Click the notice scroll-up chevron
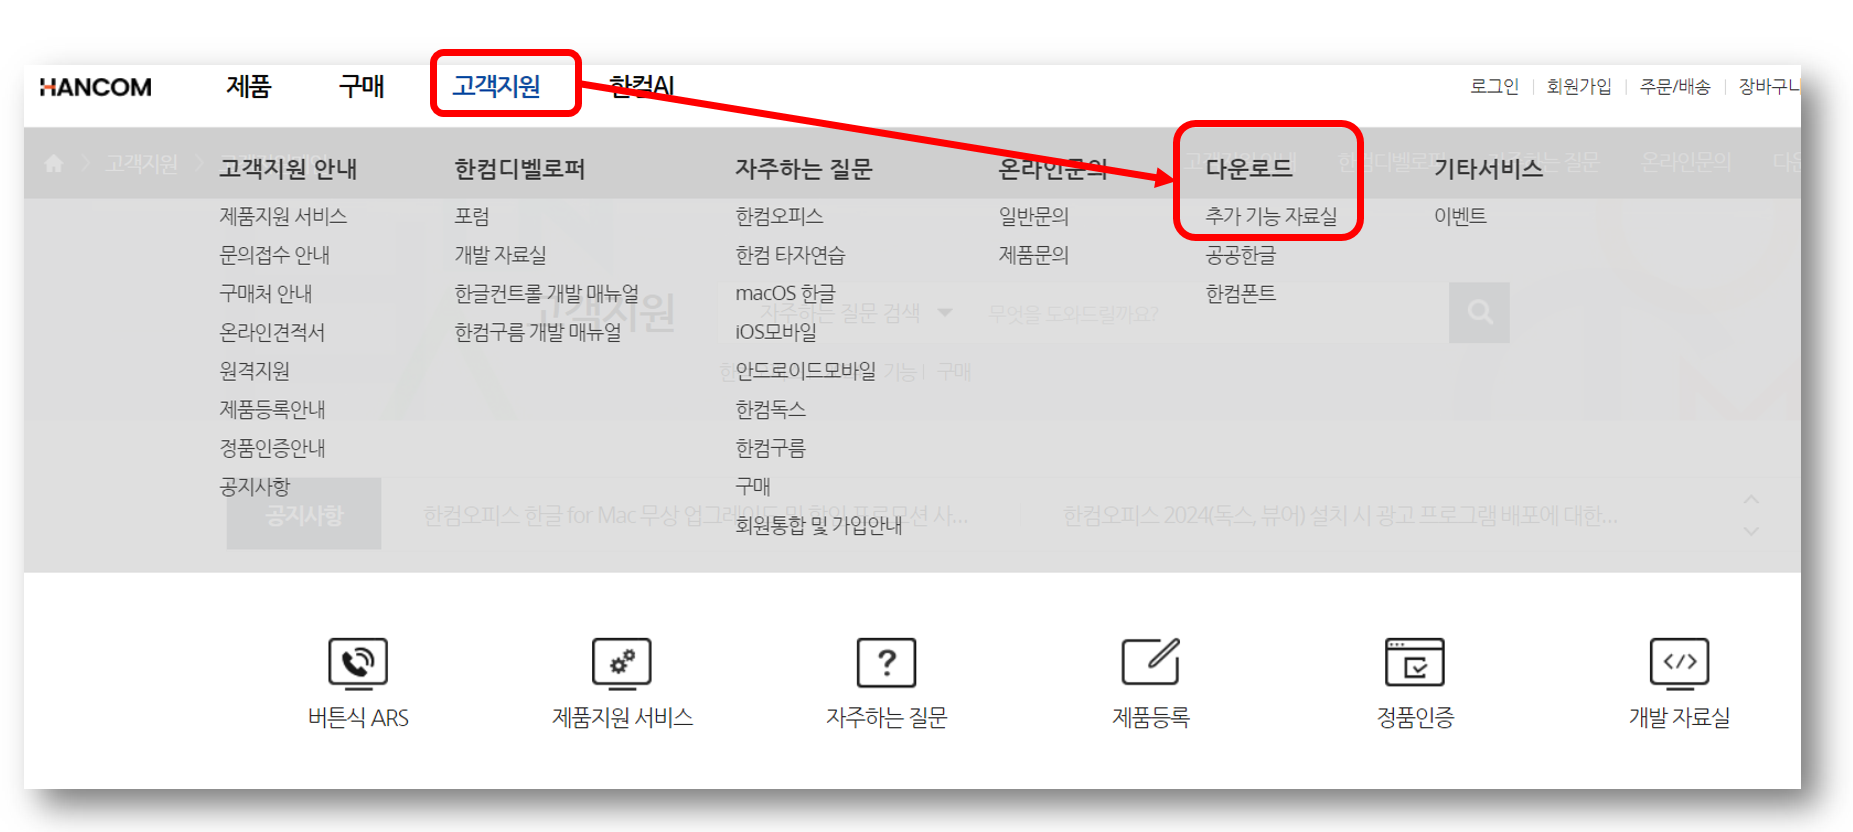The image size is (1853, 832). pos(1751,498)
